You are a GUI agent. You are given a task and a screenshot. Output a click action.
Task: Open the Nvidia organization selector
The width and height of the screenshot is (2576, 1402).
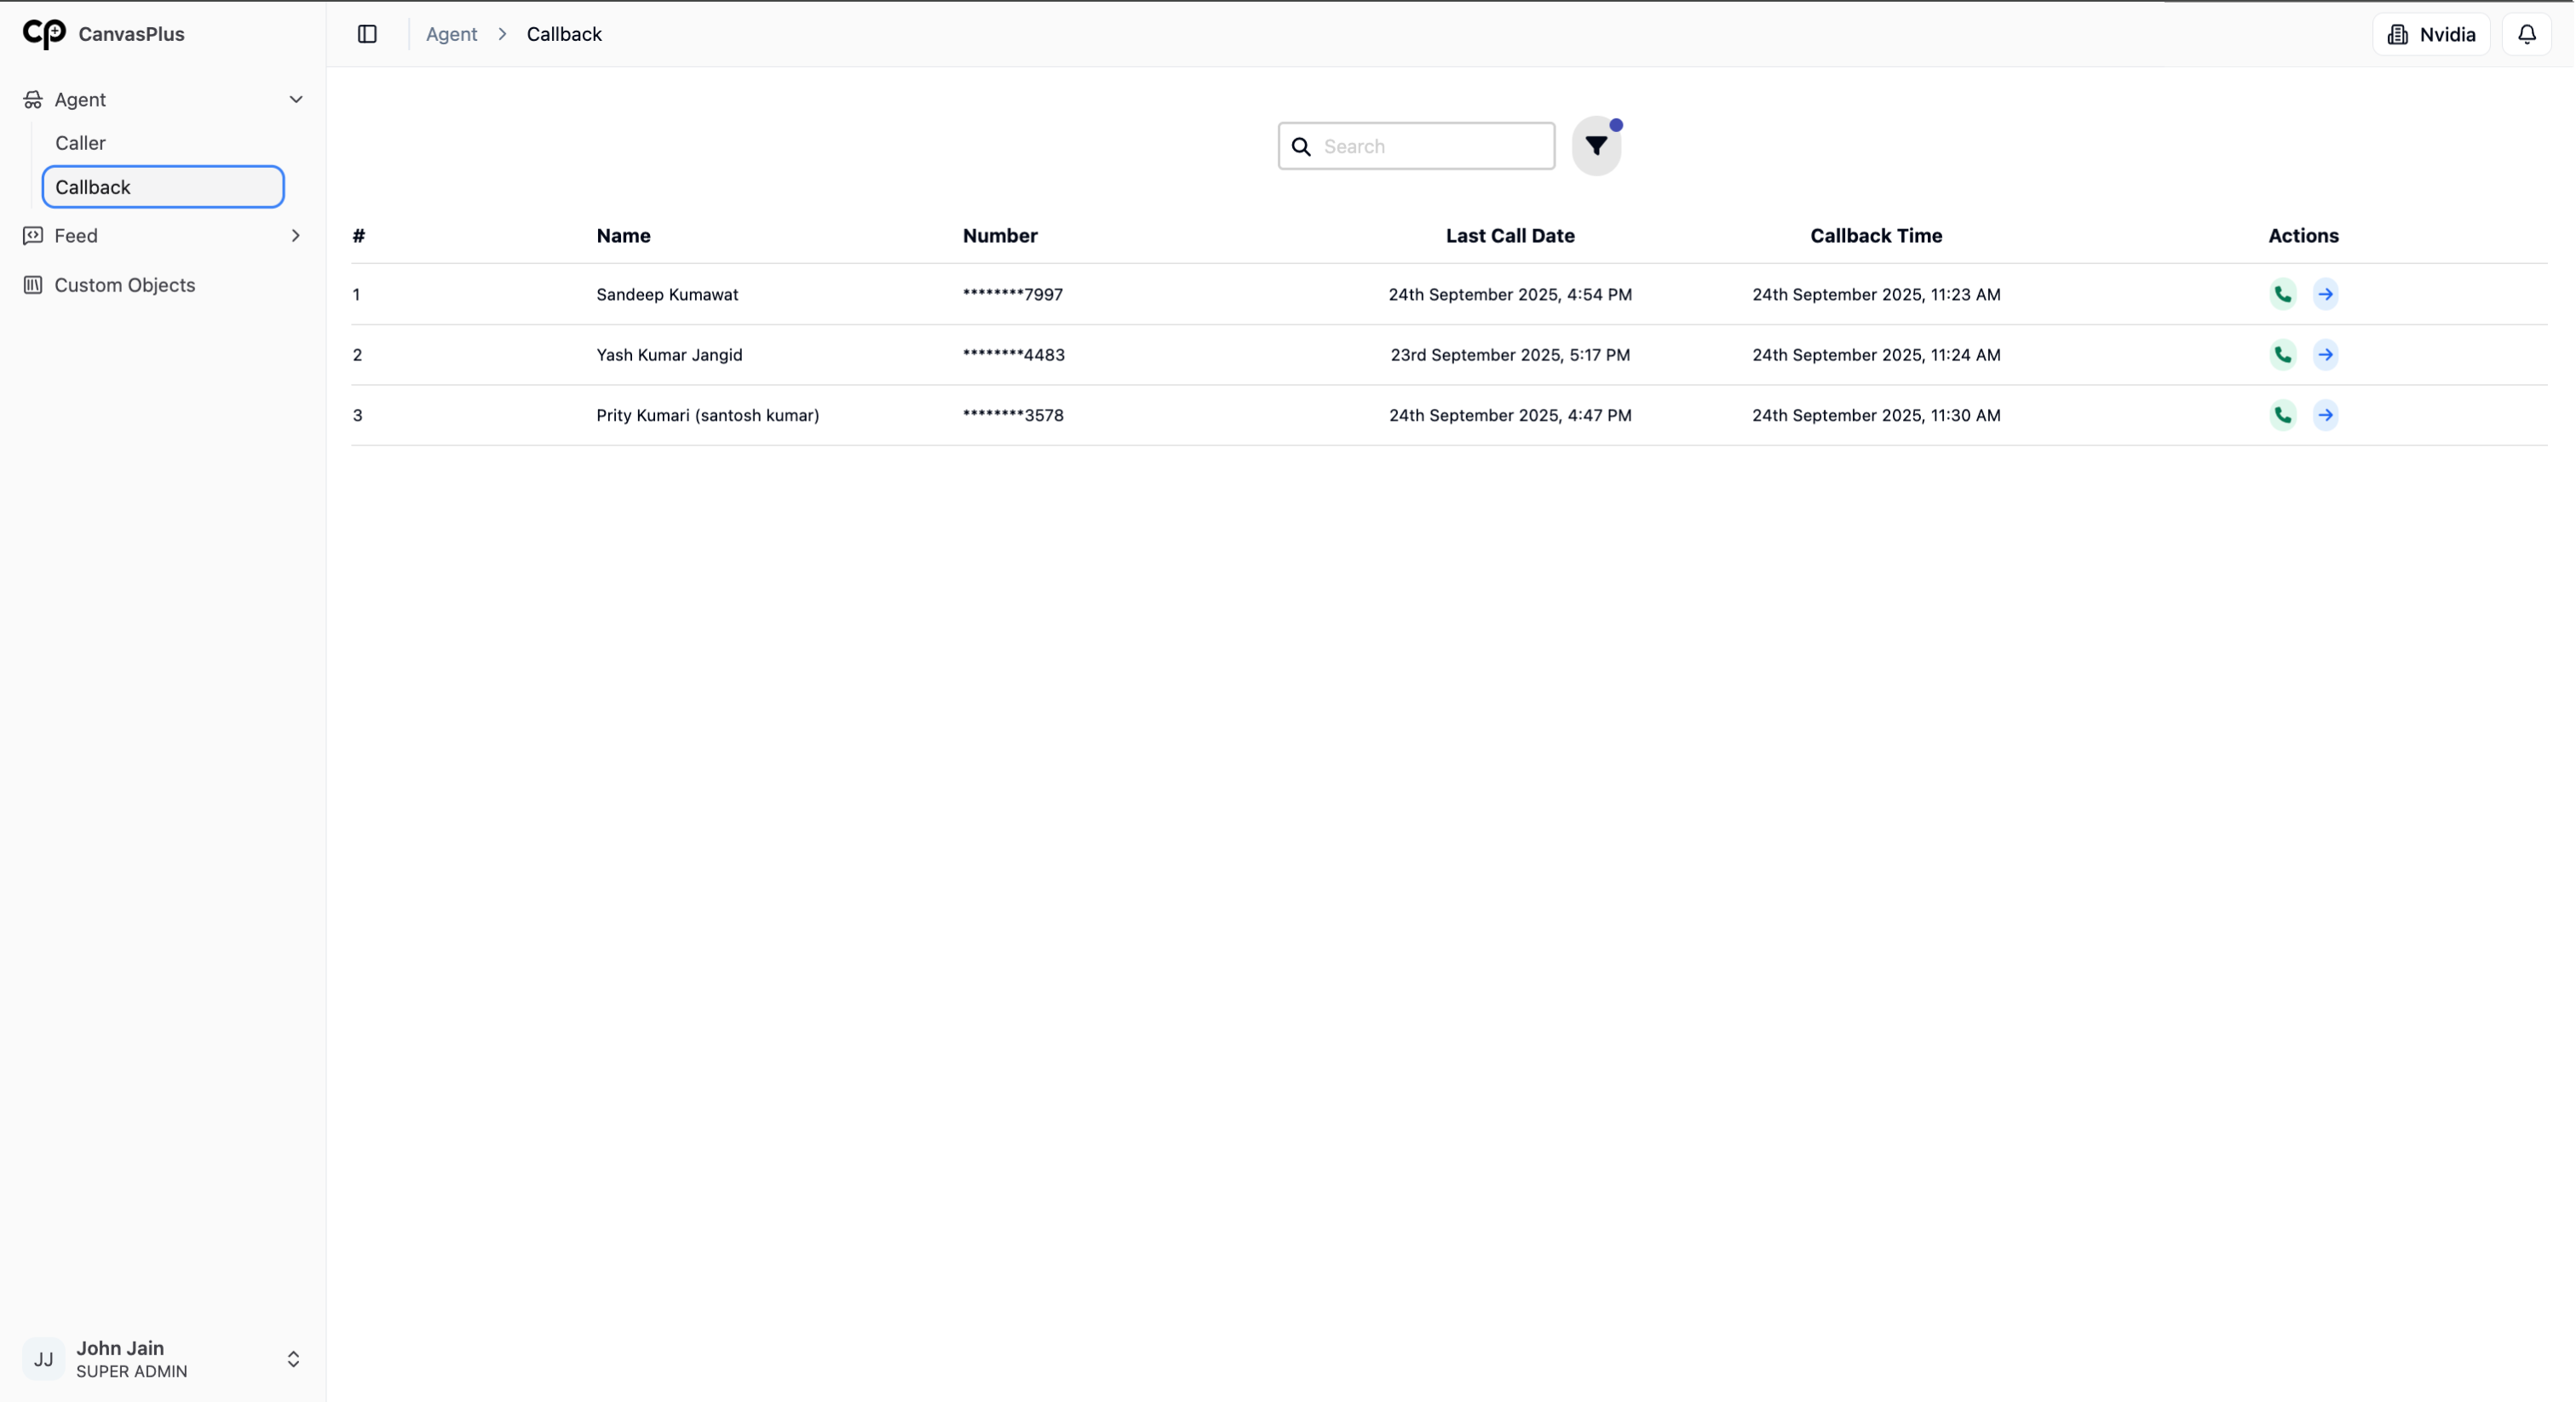click(x=2432, y=34)
